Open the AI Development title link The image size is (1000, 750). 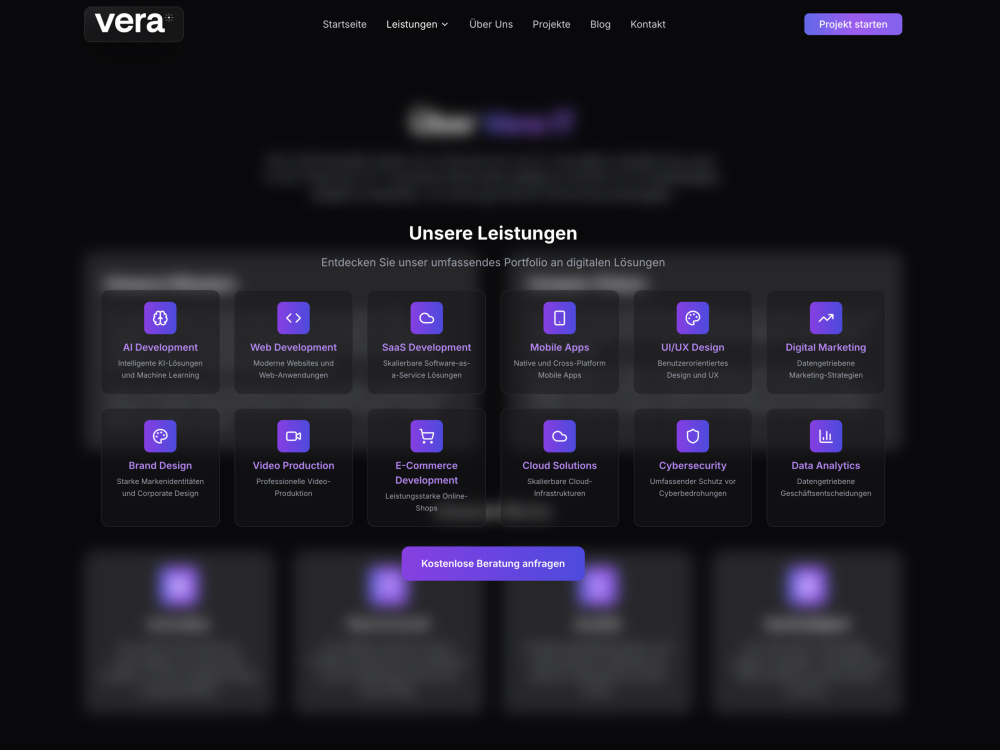160,348
